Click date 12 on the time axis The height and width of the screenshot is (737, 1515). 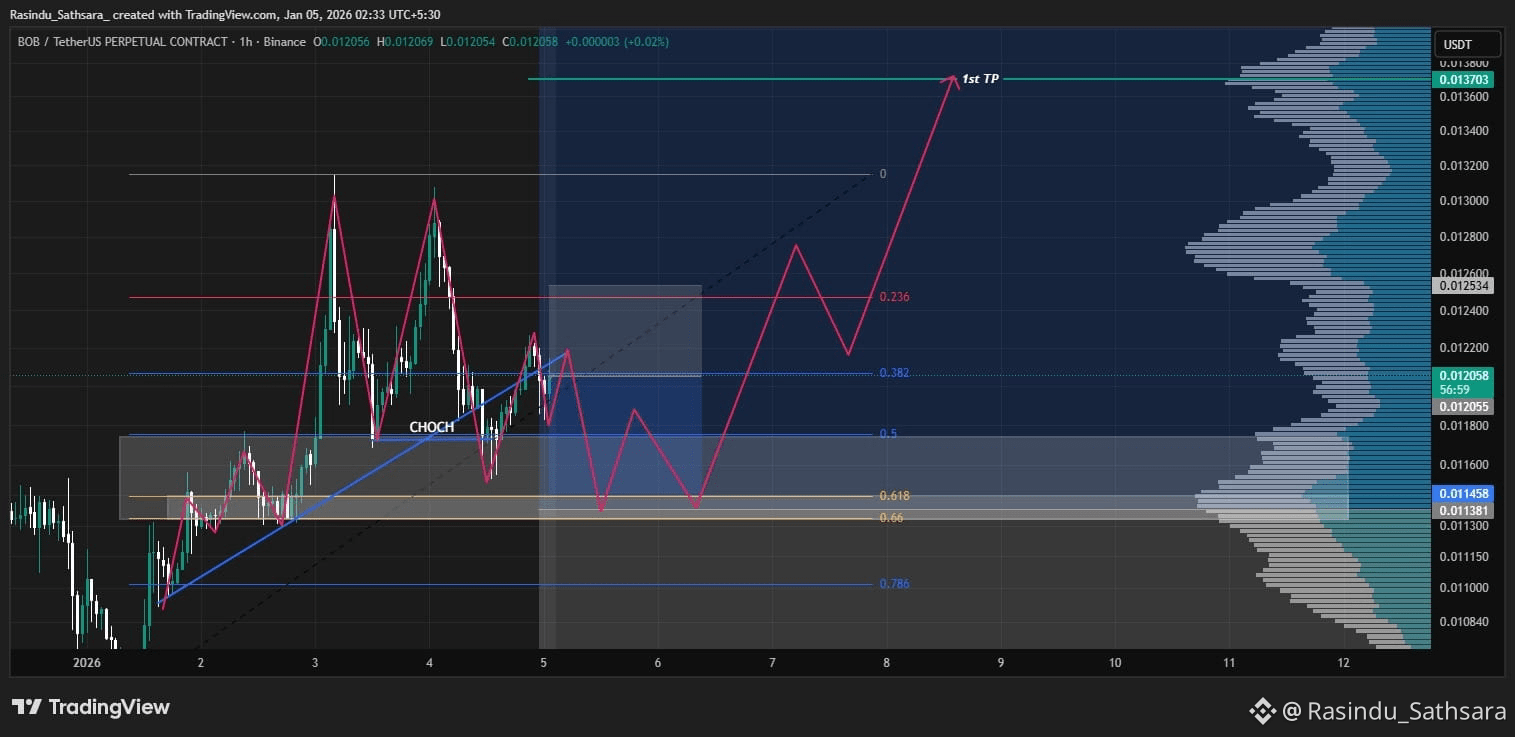(1344, 663)
